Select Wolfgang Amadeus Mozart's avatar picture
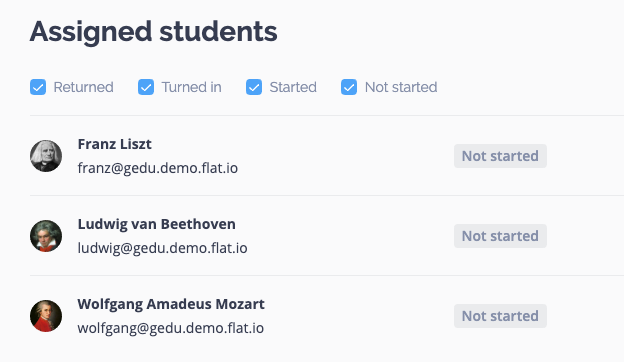This screenshot has width=624, height=362. 46,316
